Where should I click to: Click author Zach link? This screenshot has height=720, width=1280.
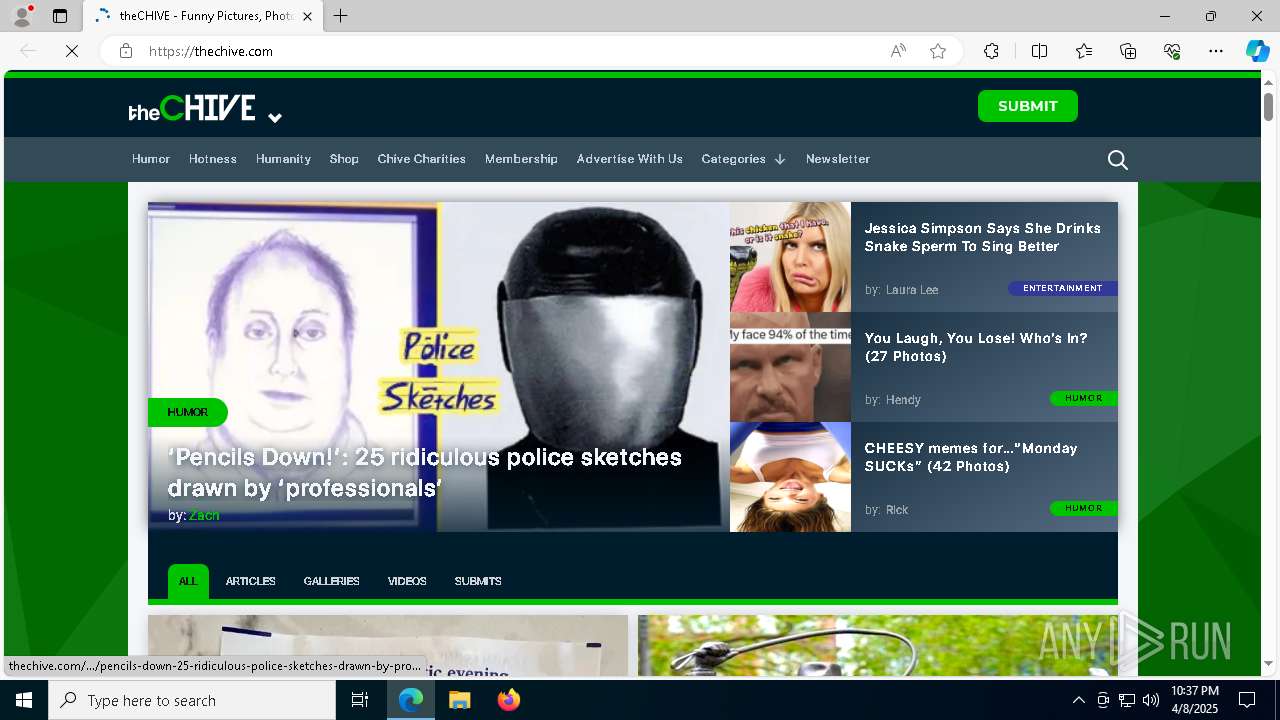[204, 515]
